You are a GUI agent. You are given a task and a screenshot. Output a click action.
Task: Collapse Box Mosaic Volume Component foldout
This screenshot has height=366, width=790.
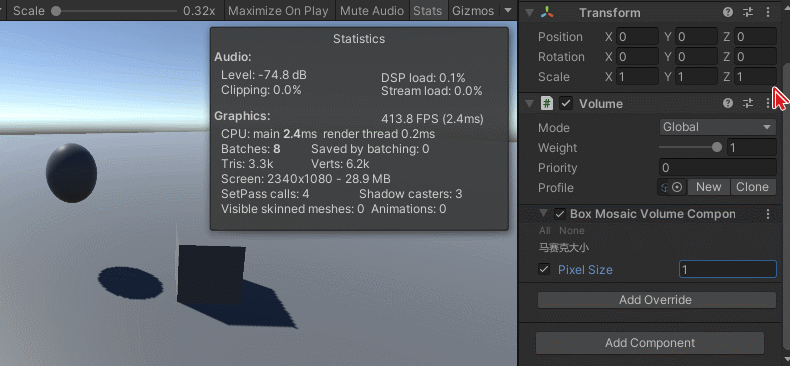pyautogui.click(x=543, y=214)
